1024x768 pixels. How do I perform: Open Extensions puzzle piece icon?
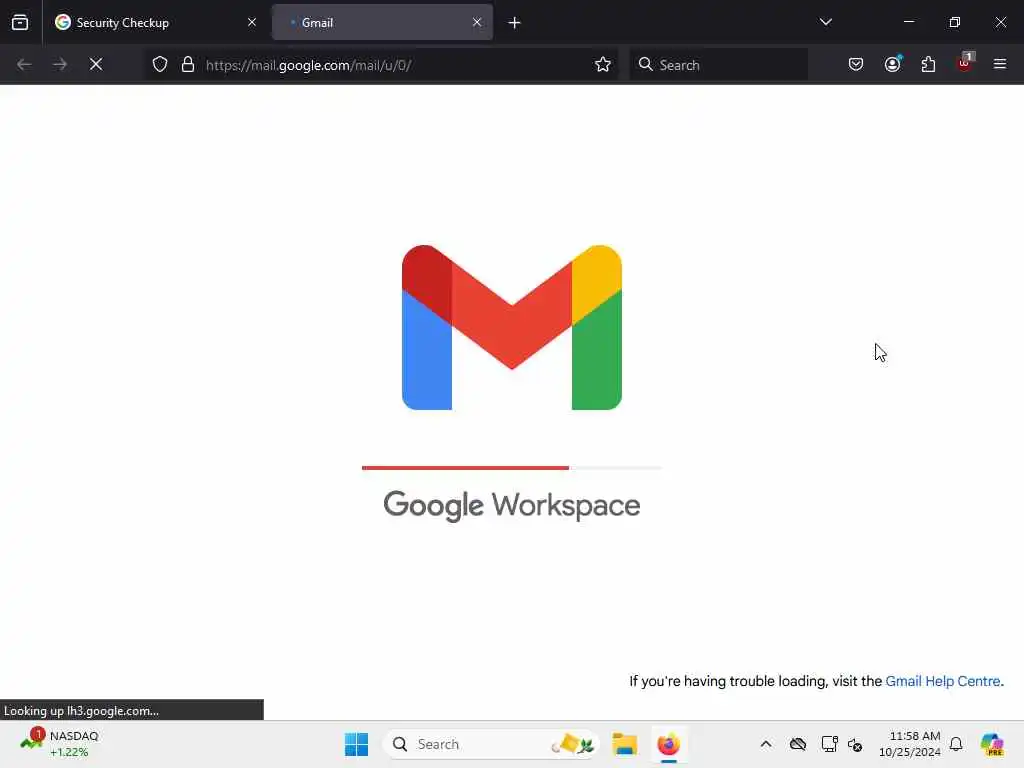[928, 64]
